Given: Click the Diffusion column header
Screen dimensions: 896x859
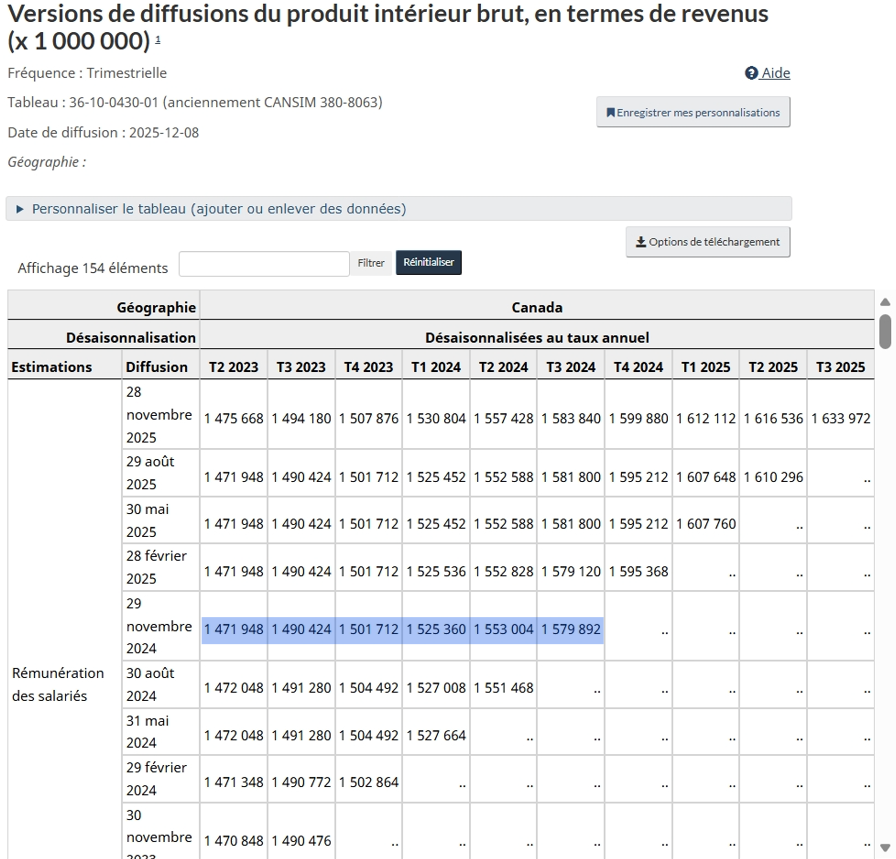Looking at the screenshot, I should point(157,367).
